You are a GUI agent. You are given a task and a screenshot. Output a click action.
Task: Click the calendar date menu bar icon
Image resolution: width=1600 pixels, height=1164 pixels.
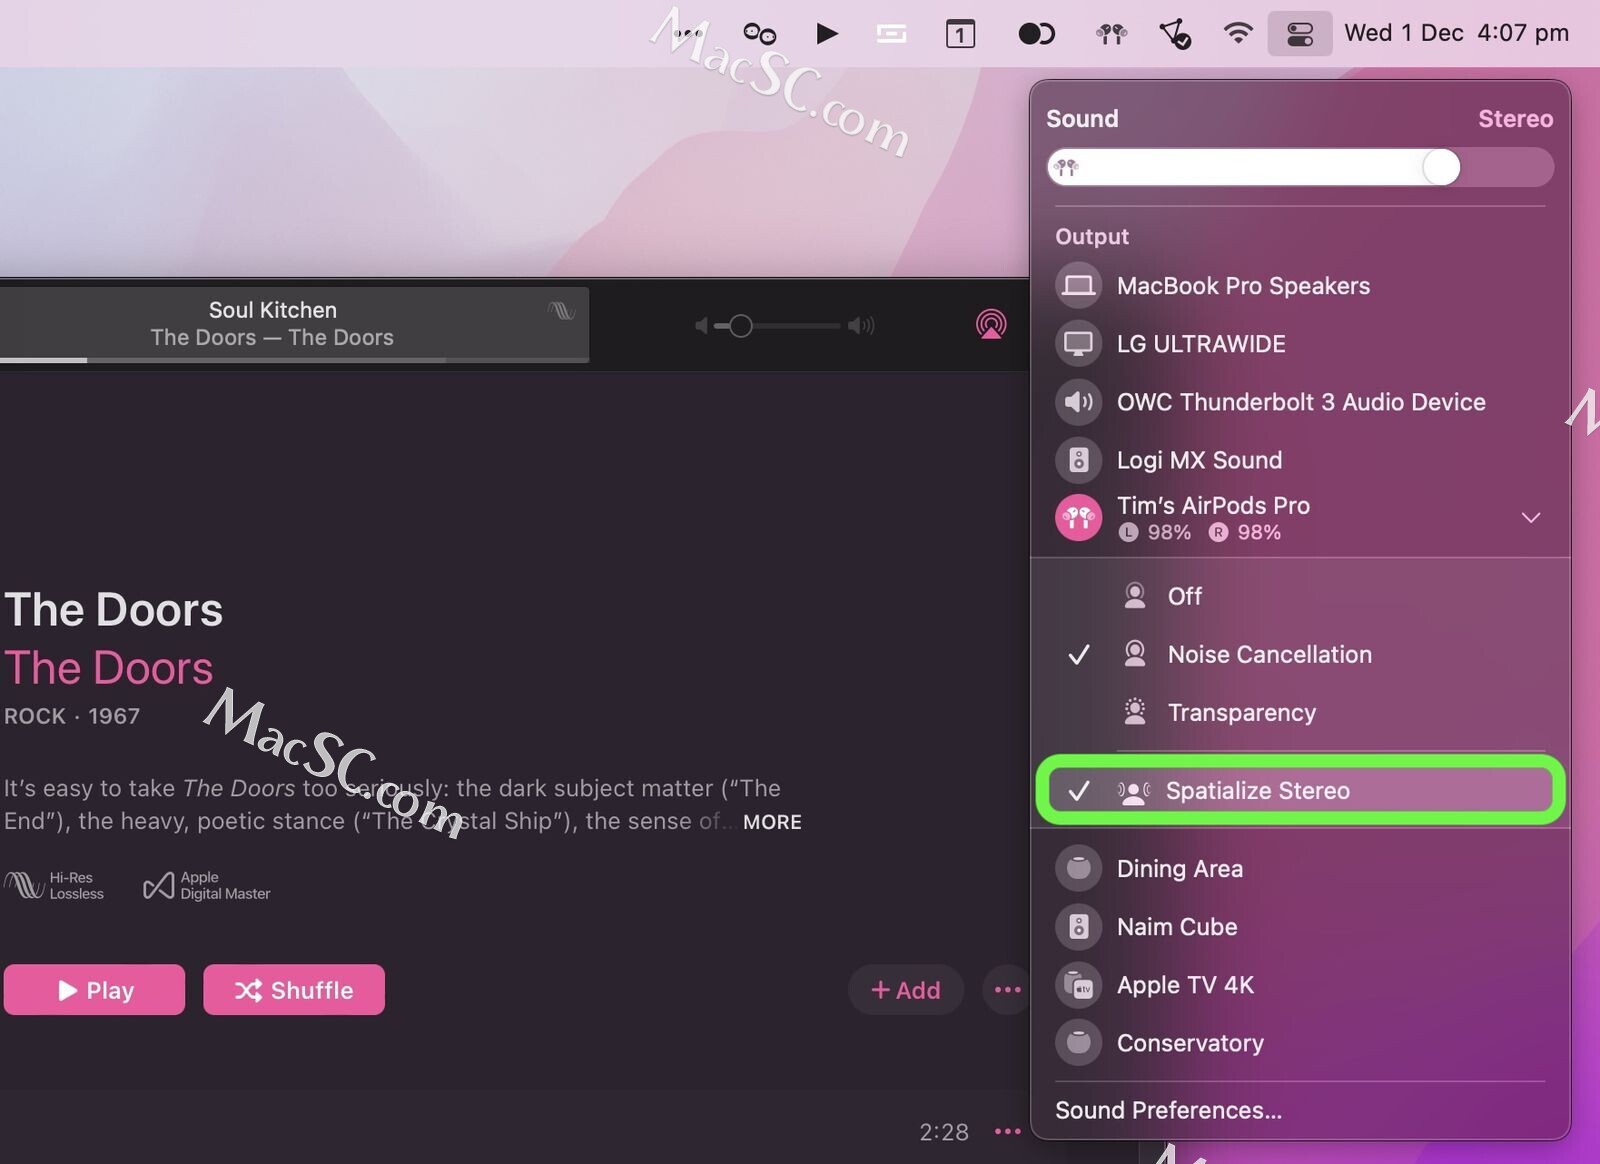pyautogui.click(x=960, y=34)
